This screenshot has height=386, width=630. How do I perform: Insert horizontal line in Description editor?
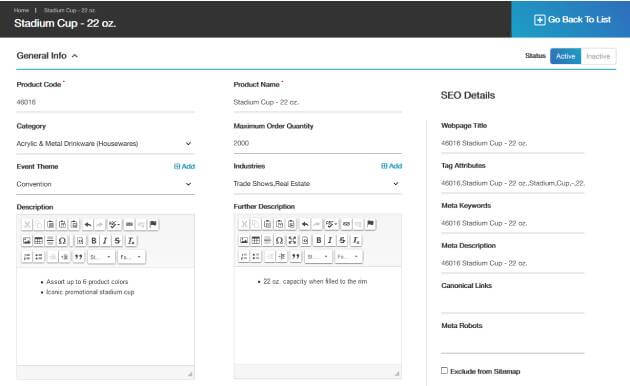[x=50, y=241]
